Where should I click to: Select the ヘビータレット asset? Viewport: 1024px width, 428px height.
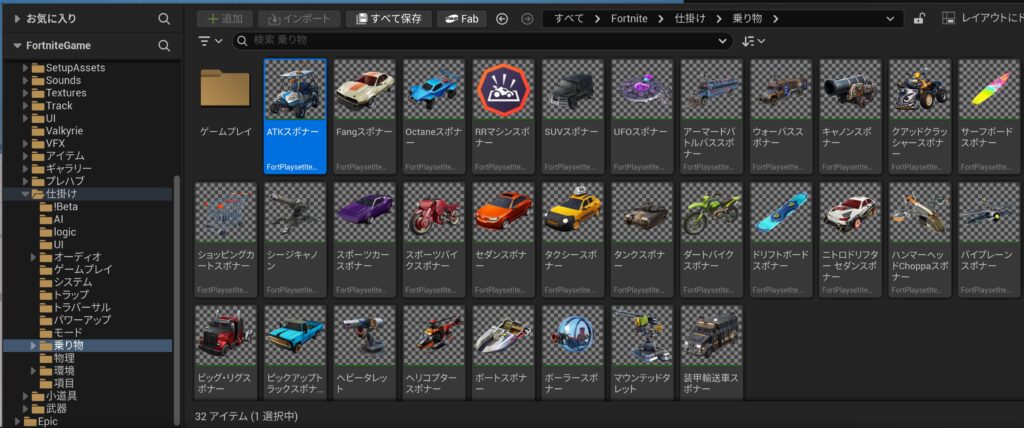[364, 353]
